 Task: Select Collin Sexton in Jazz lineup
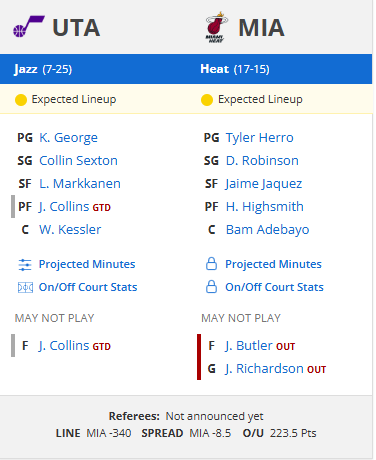click(78, 161)
